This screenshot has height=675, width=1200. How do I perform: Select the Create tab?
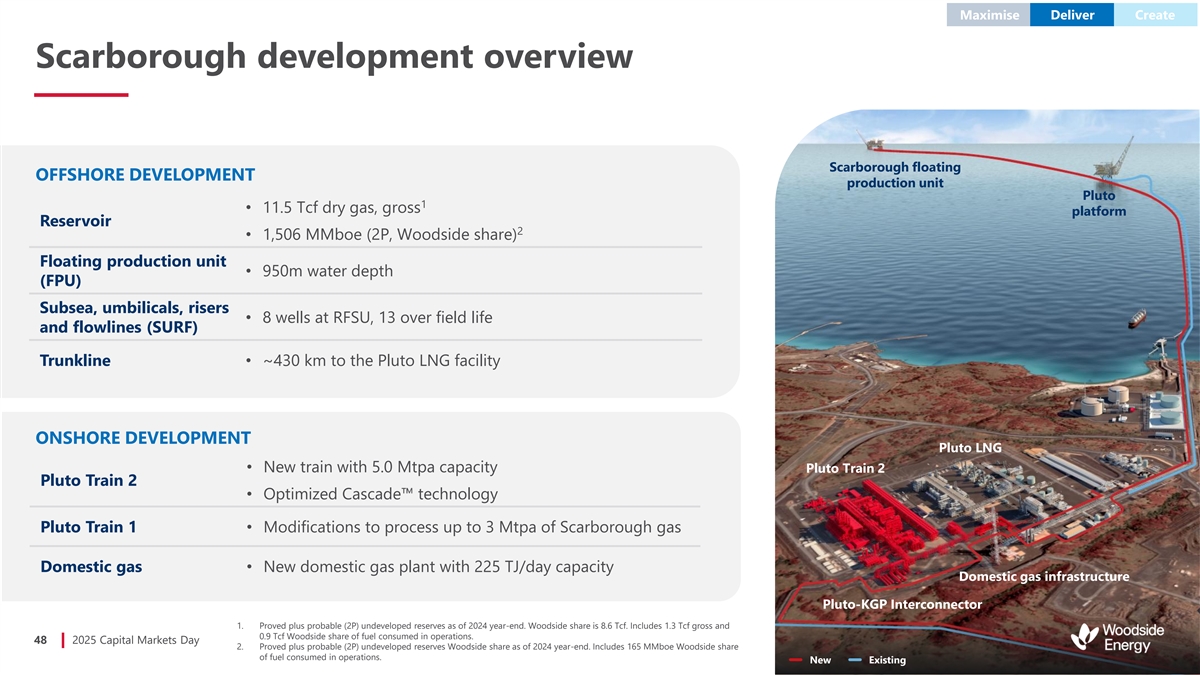click(1155, 15)
